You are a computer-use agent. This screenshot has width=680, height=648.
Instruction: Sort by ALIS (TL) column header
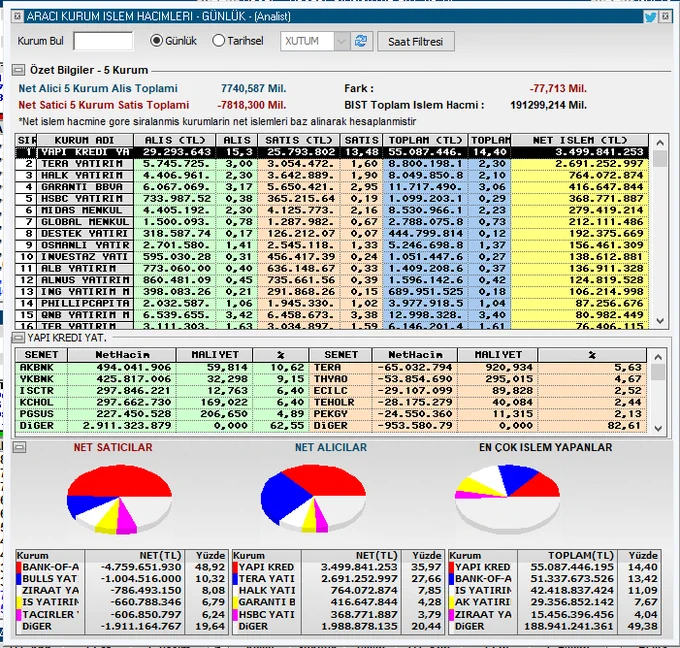(x=175, y=140)
